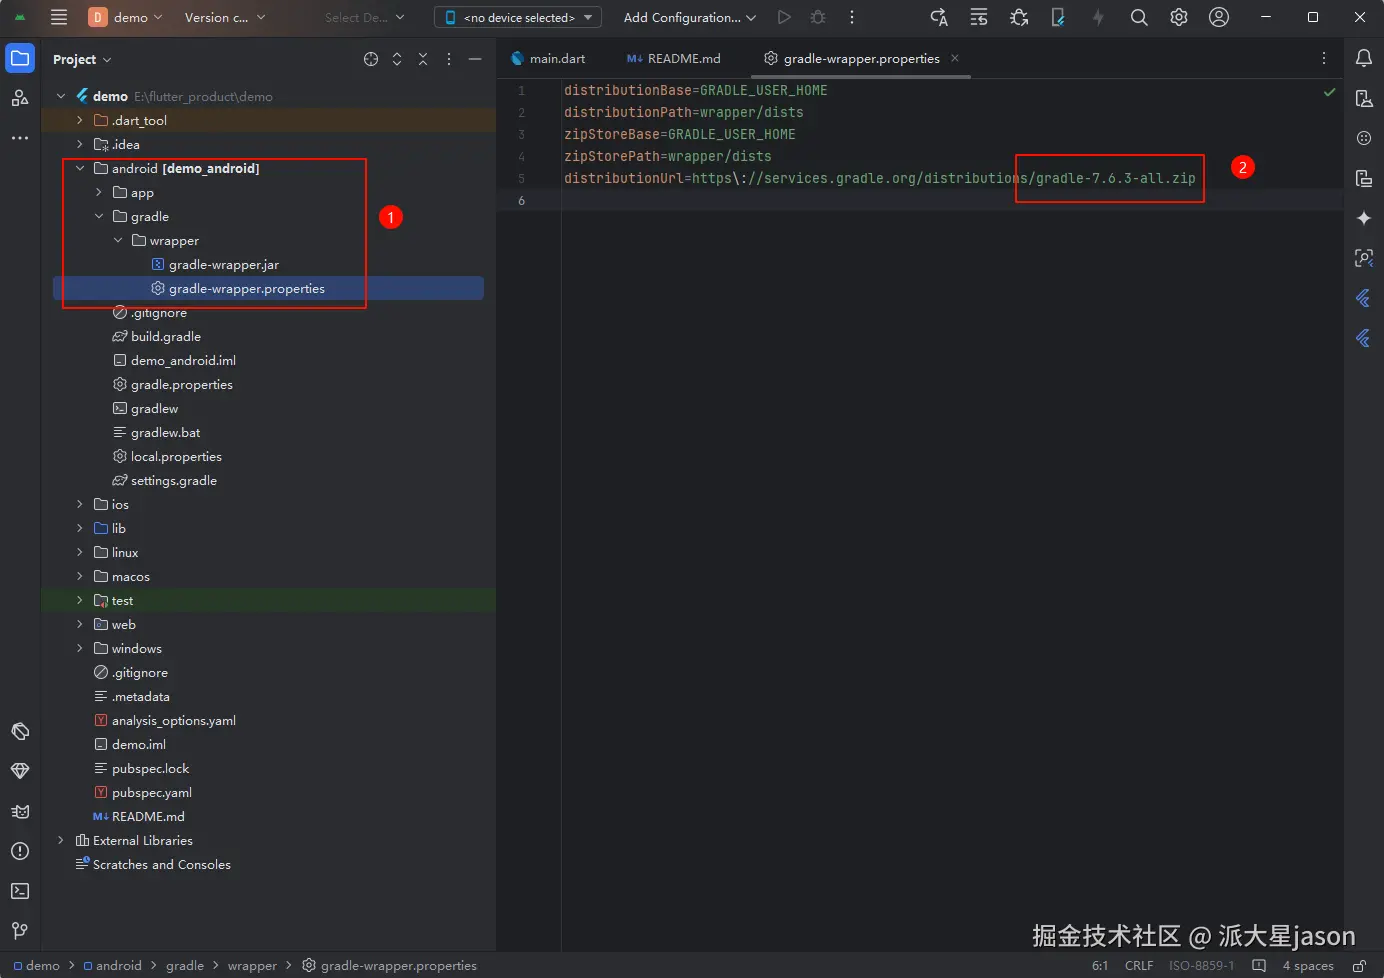Show more tool windows ellipsis in left sidebar
This screenshot has height=978, width=1384.
(20, 138)
